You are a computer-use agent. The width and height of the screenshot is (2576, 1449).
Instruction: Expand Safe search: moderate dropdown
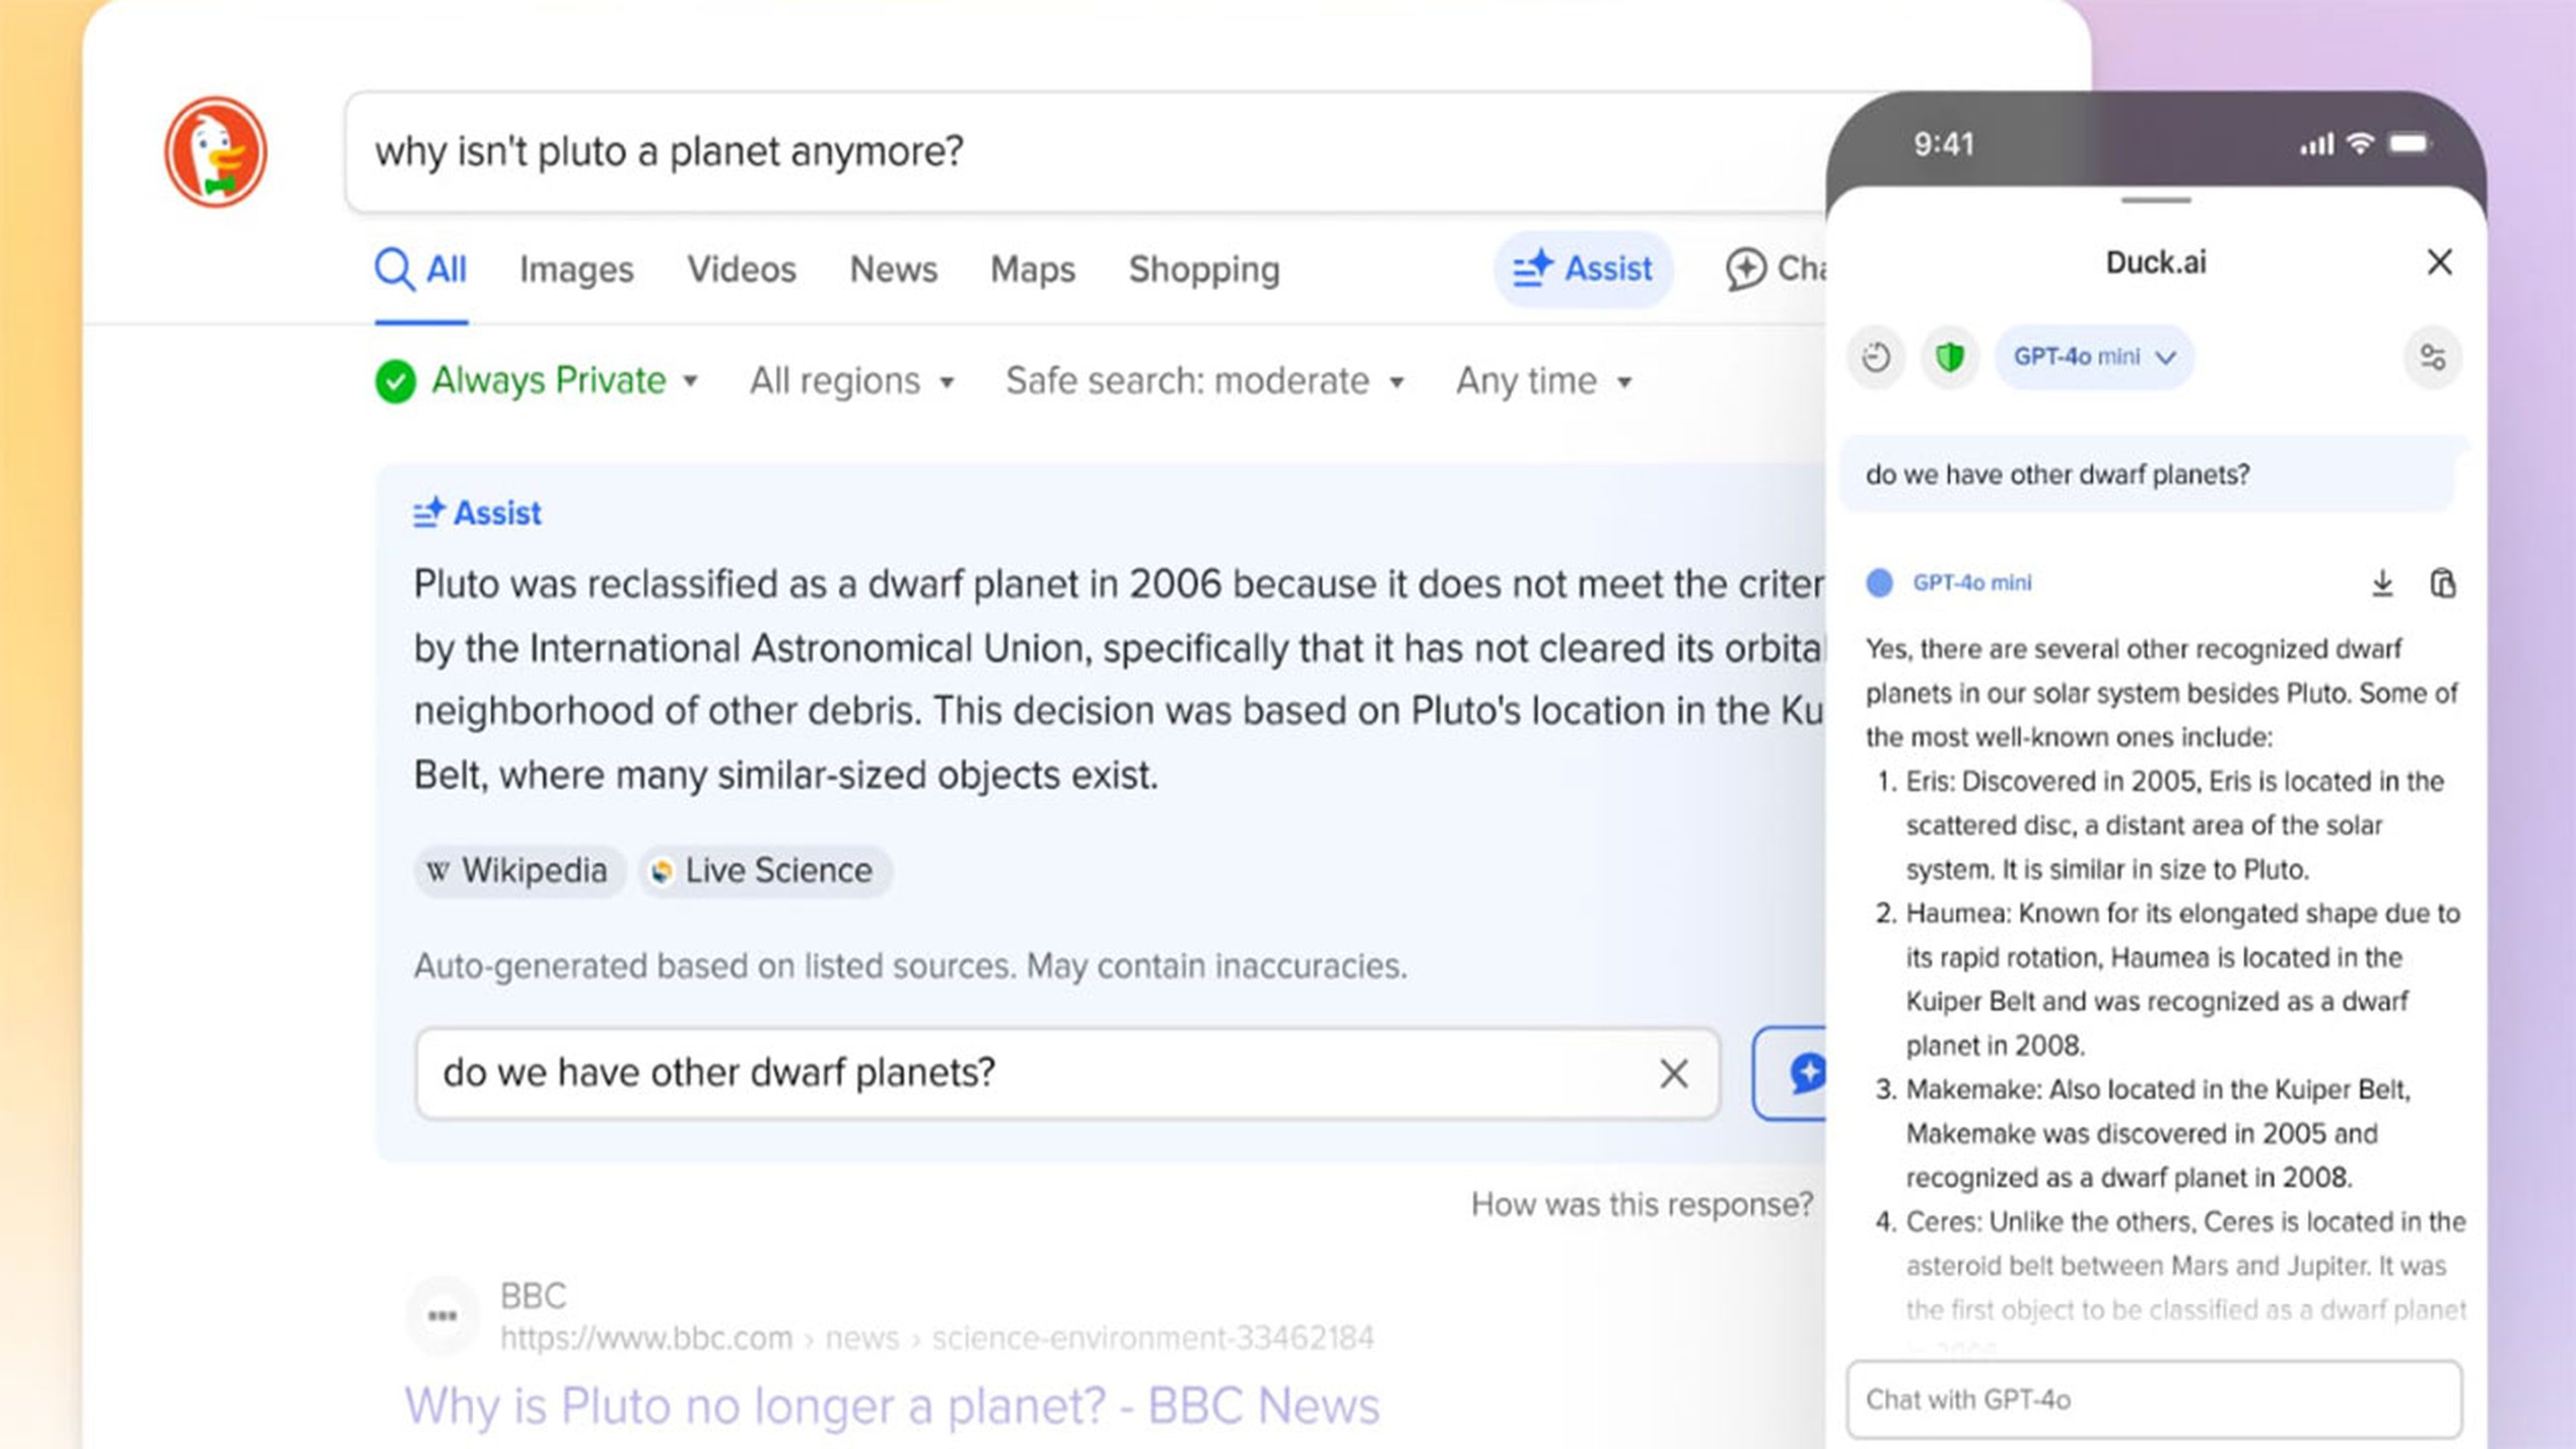[x=1205, y=381]
